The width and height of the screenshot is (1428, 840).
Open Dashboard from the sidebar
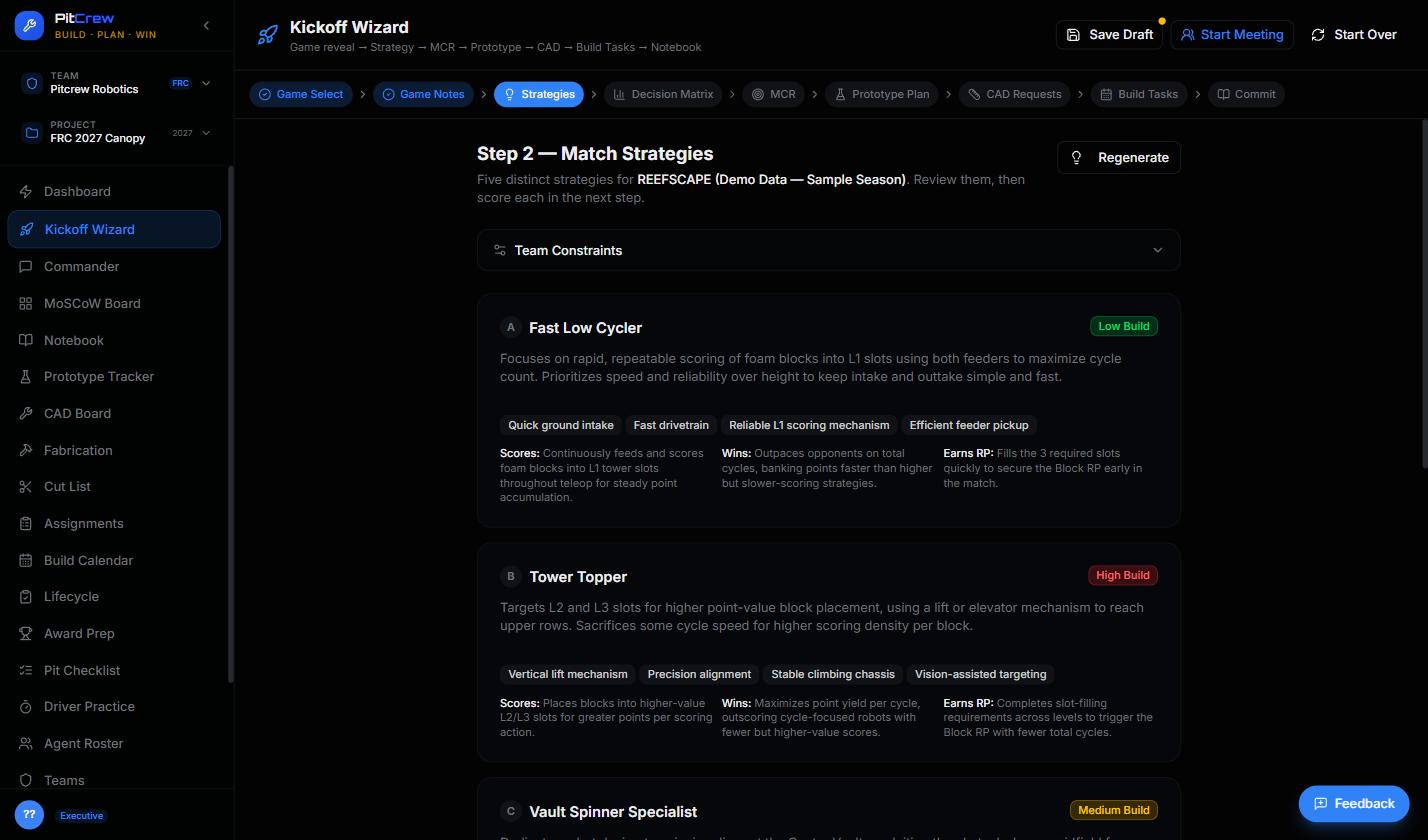(x=114, y=192)
